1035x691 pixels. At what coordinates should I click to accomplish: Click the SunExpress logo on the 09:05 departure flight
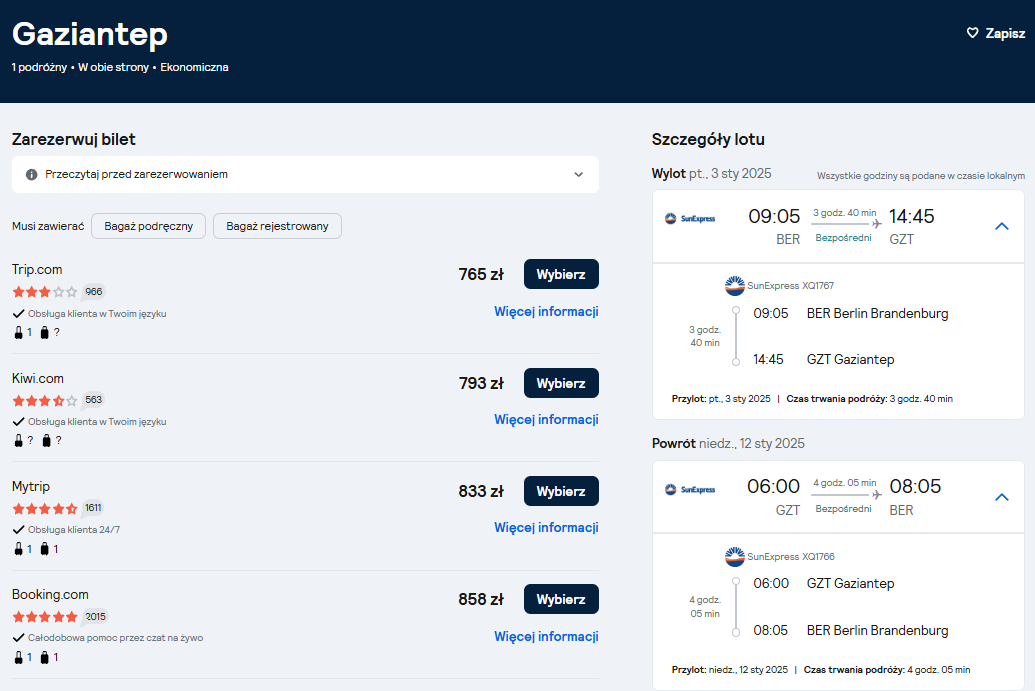pos(690,218)
